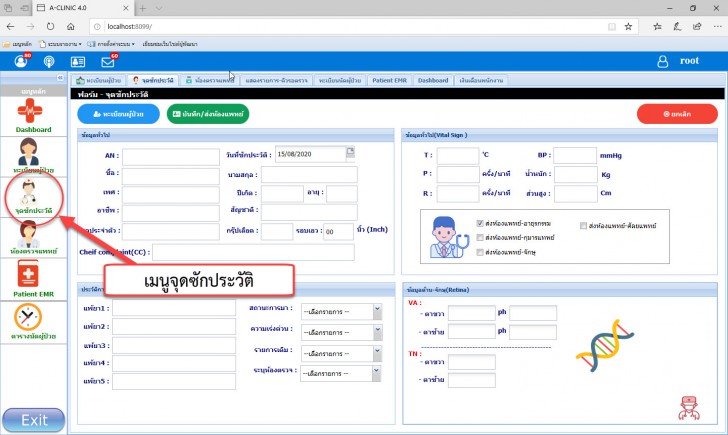Click green บันทึก/ส่งห้องแพทย์ button

[208, 114]
